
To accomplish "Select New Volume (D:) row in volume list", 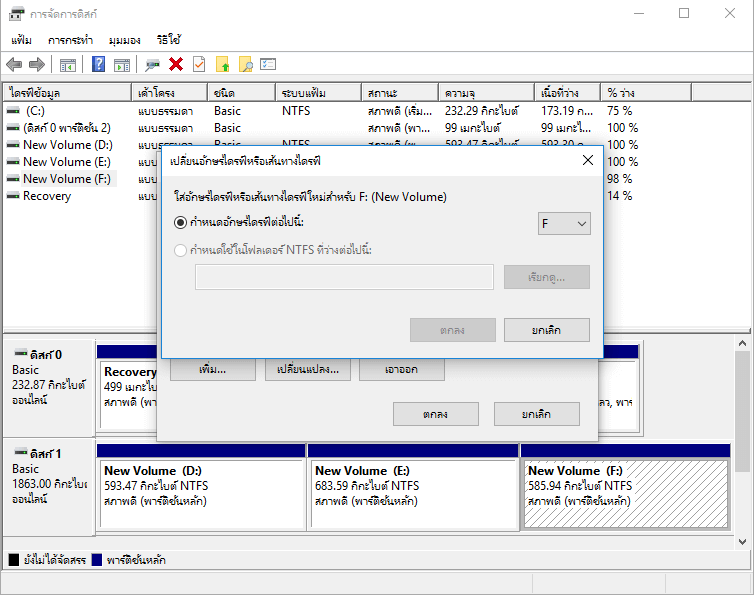I will tap(67, 145).
